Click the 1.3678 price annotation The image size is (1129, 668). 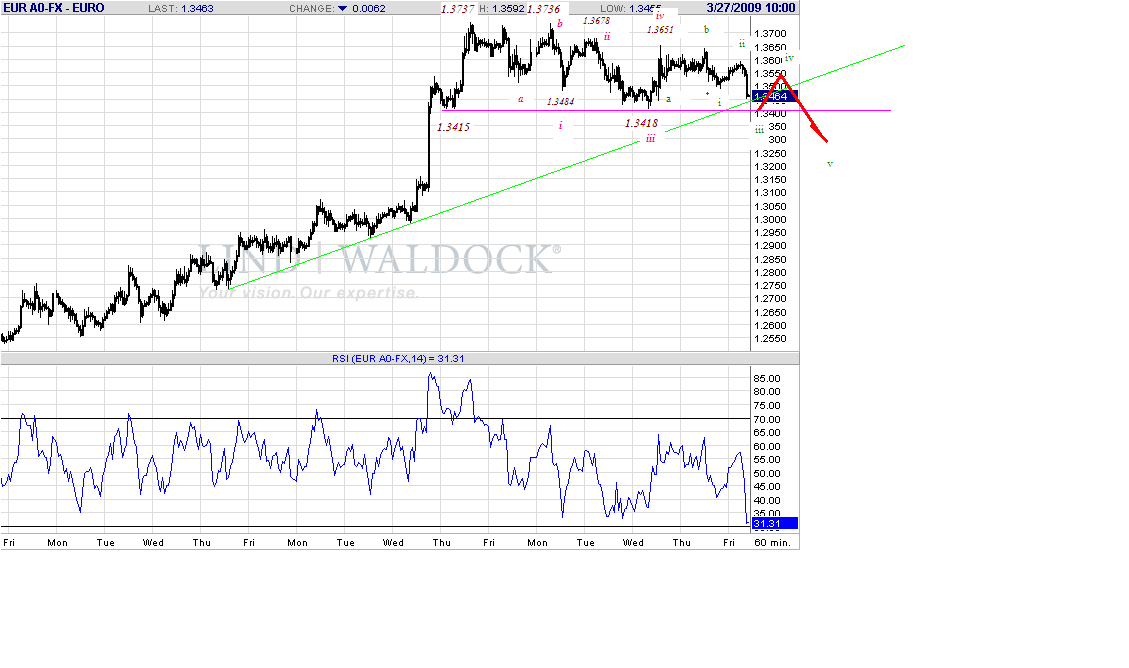tap(596, 21)
